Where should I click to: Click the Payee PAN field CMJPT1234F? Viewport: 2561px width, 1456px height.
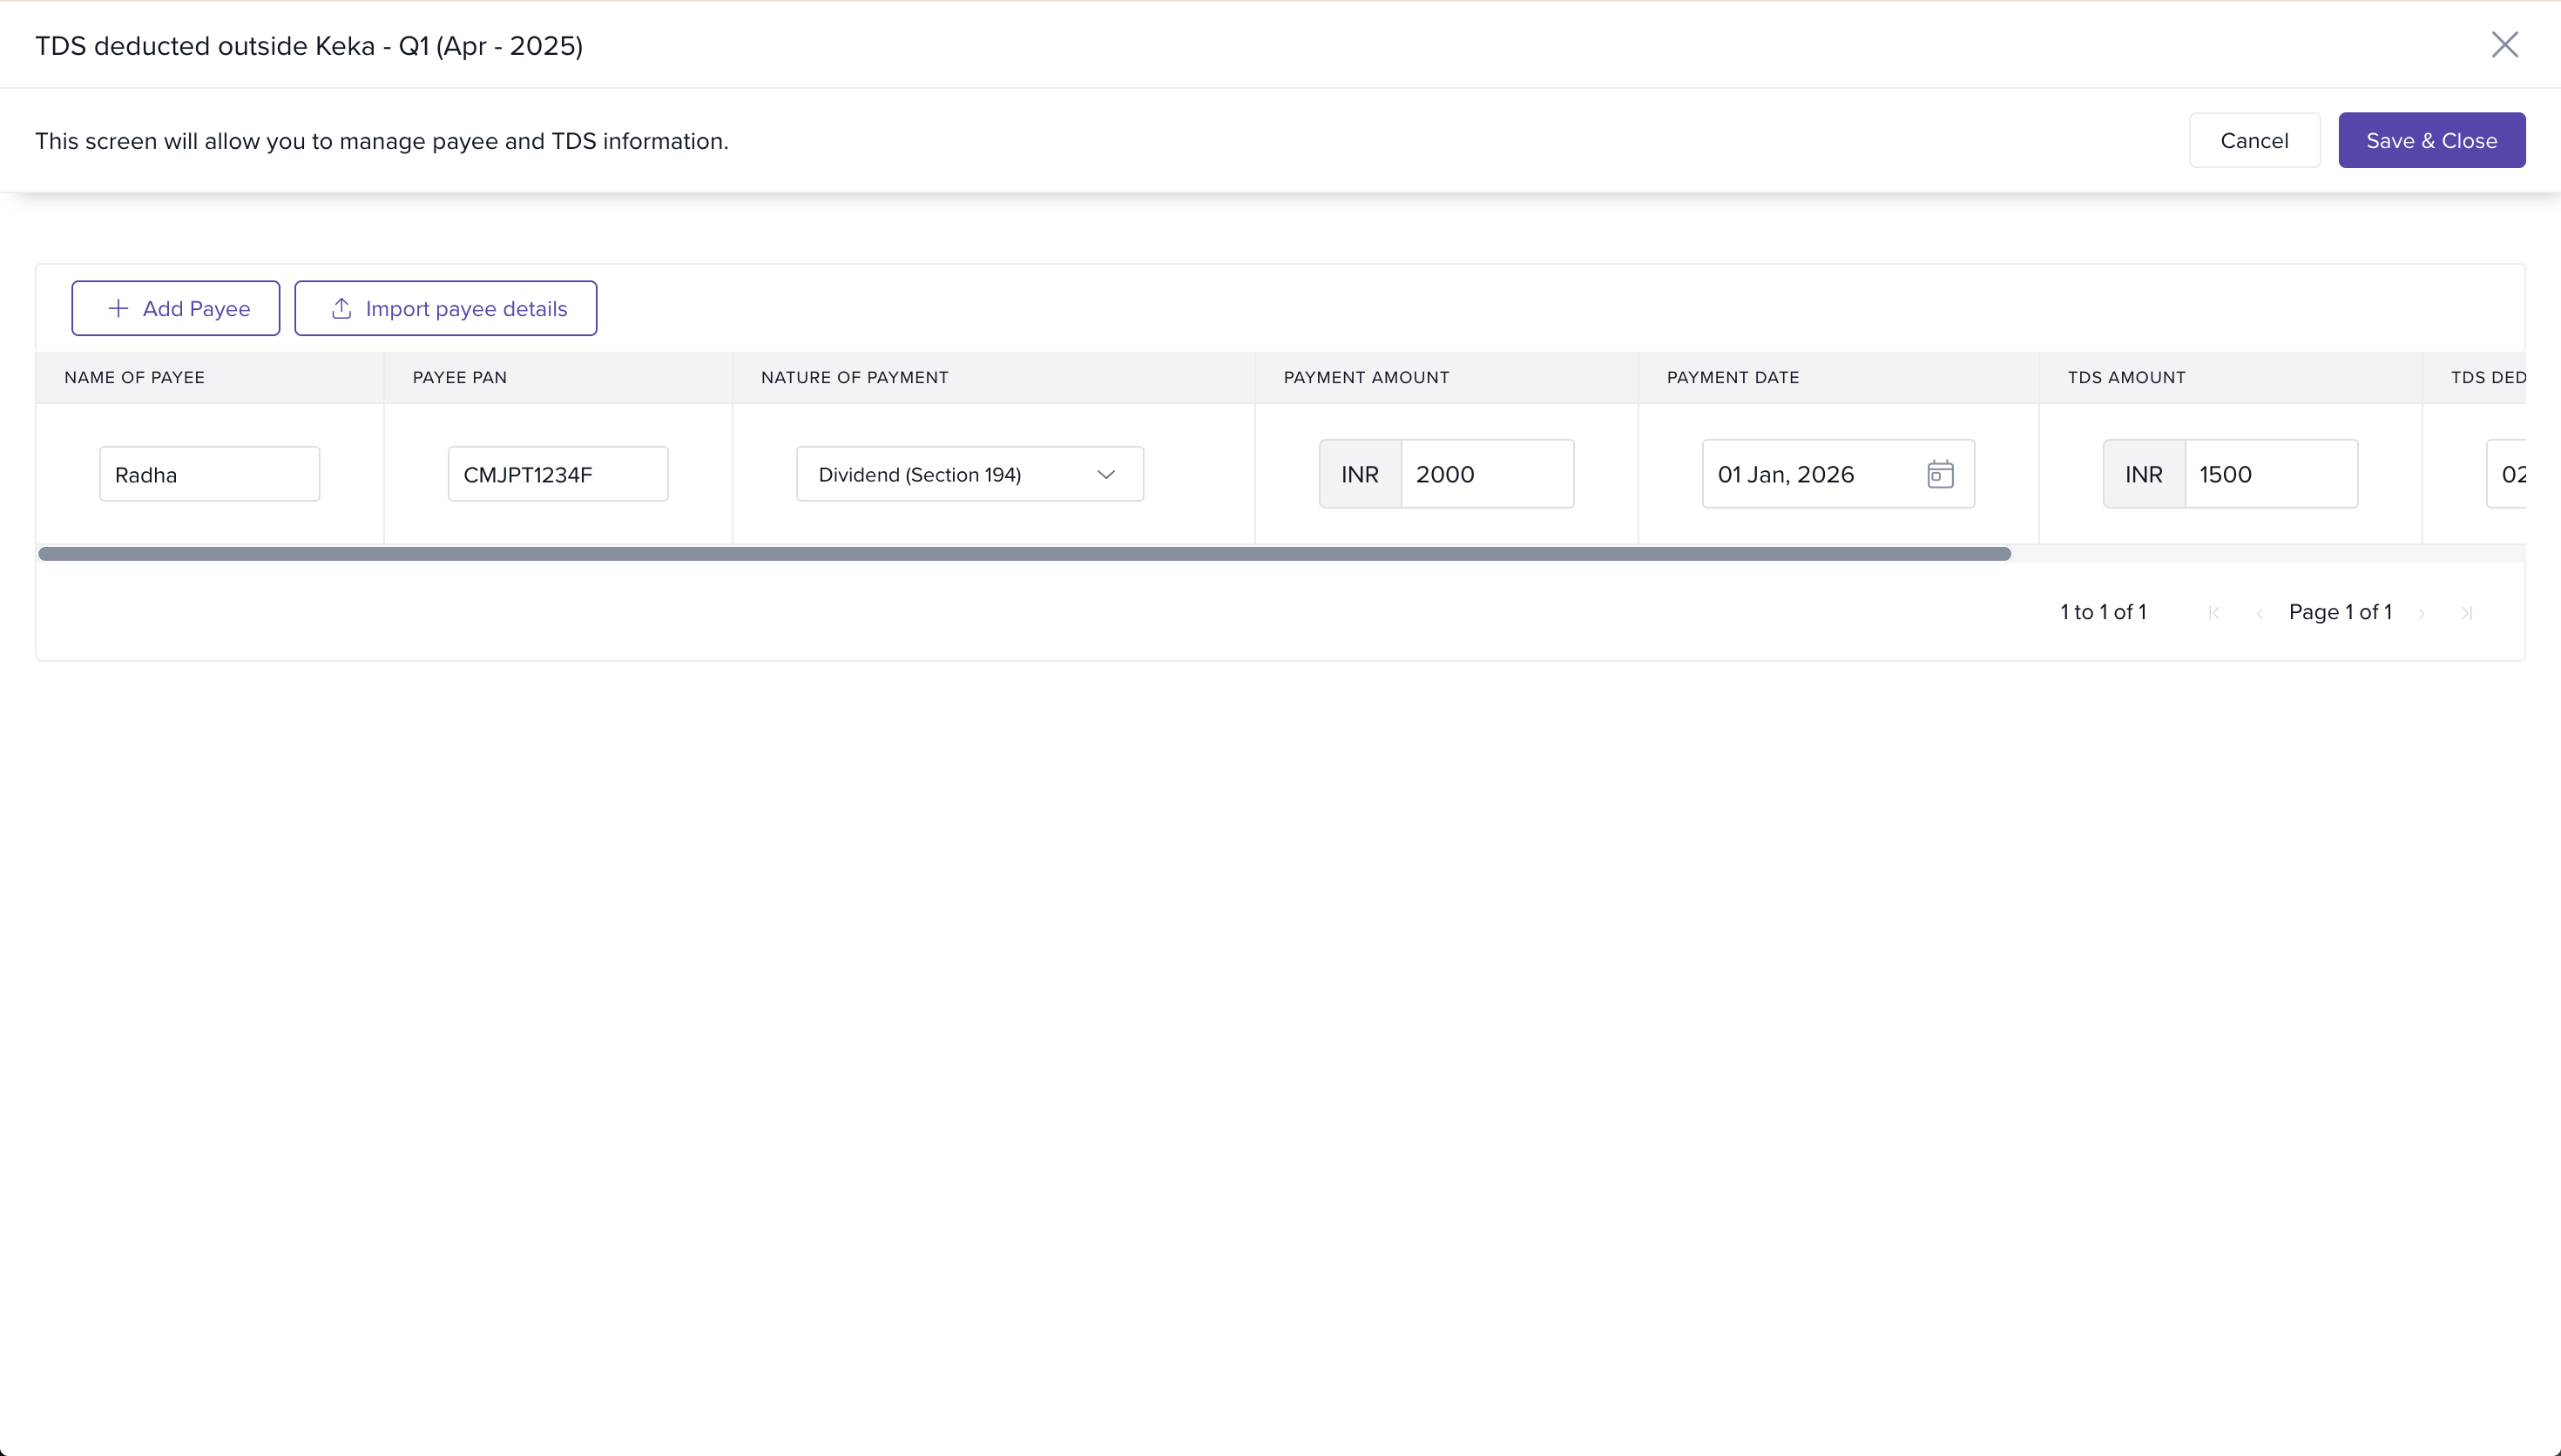pyautogui.click(x=557, y=474)
